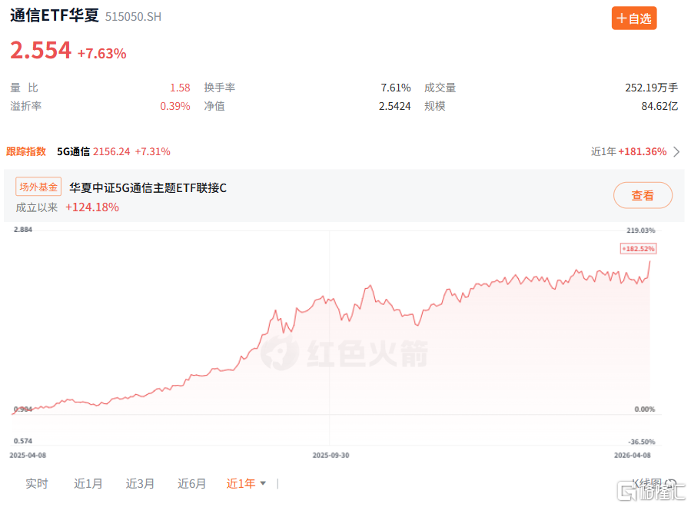Switch to the 近1月 tab
The width and height of the screenshot is (692, 508).
88,484
